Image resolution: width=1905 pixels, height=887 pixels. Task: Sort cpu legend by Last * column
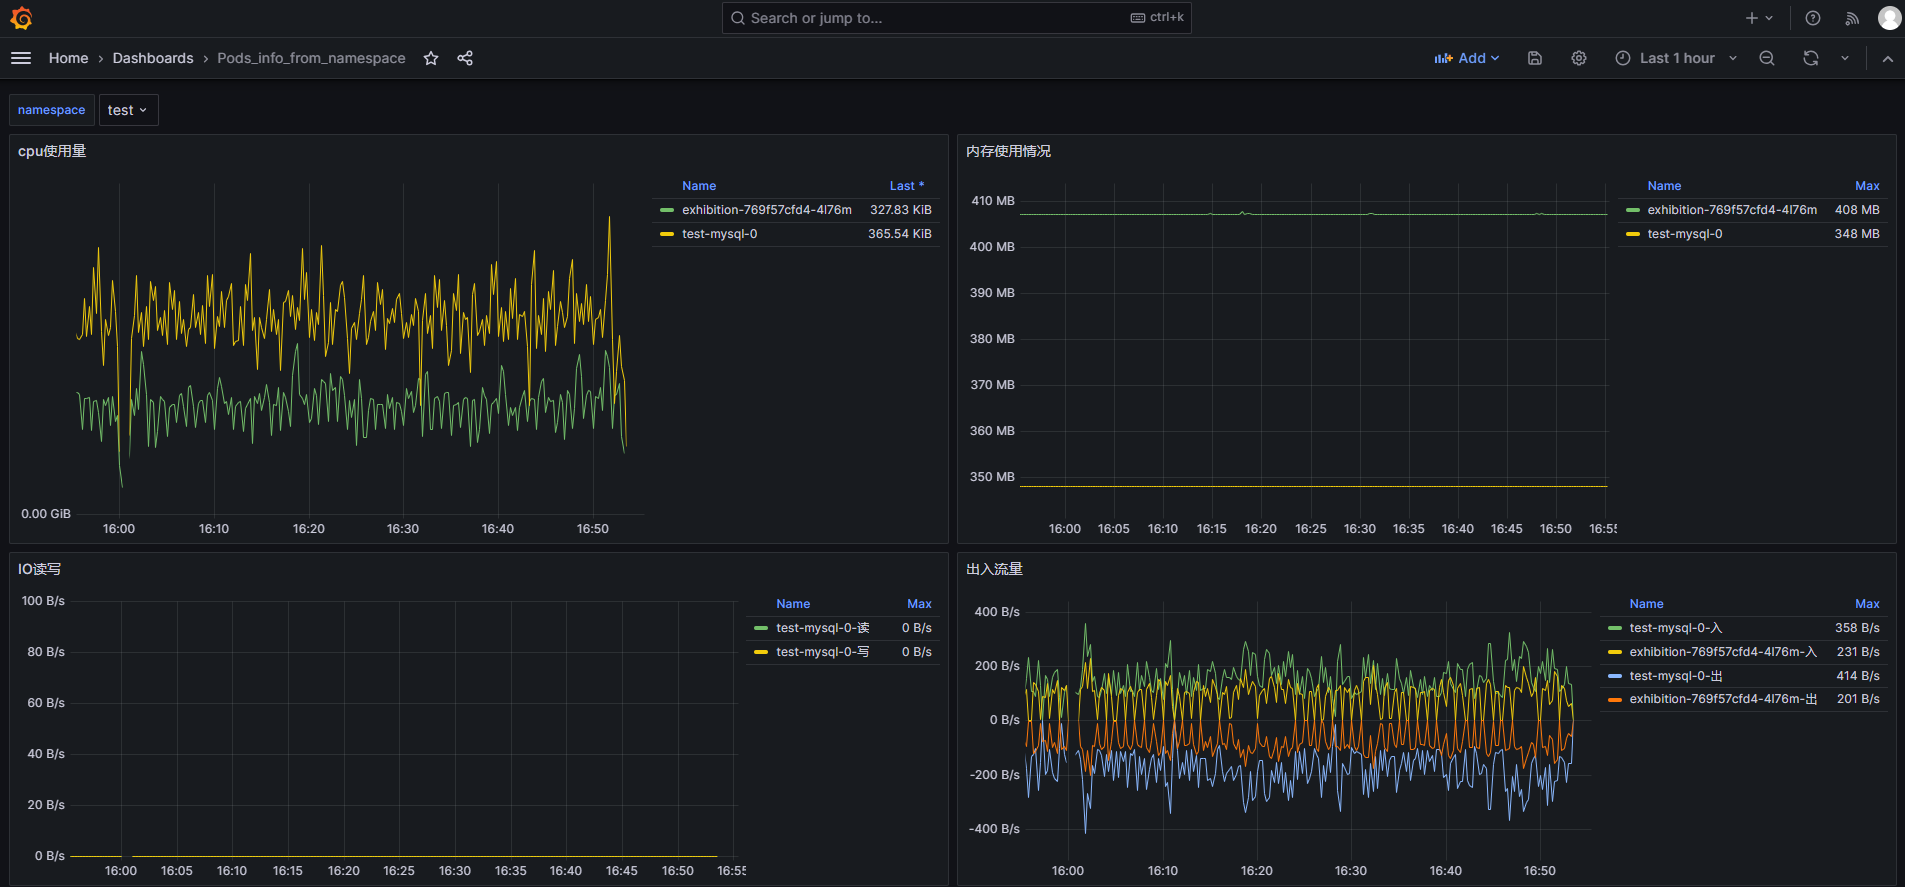[906, 186]
